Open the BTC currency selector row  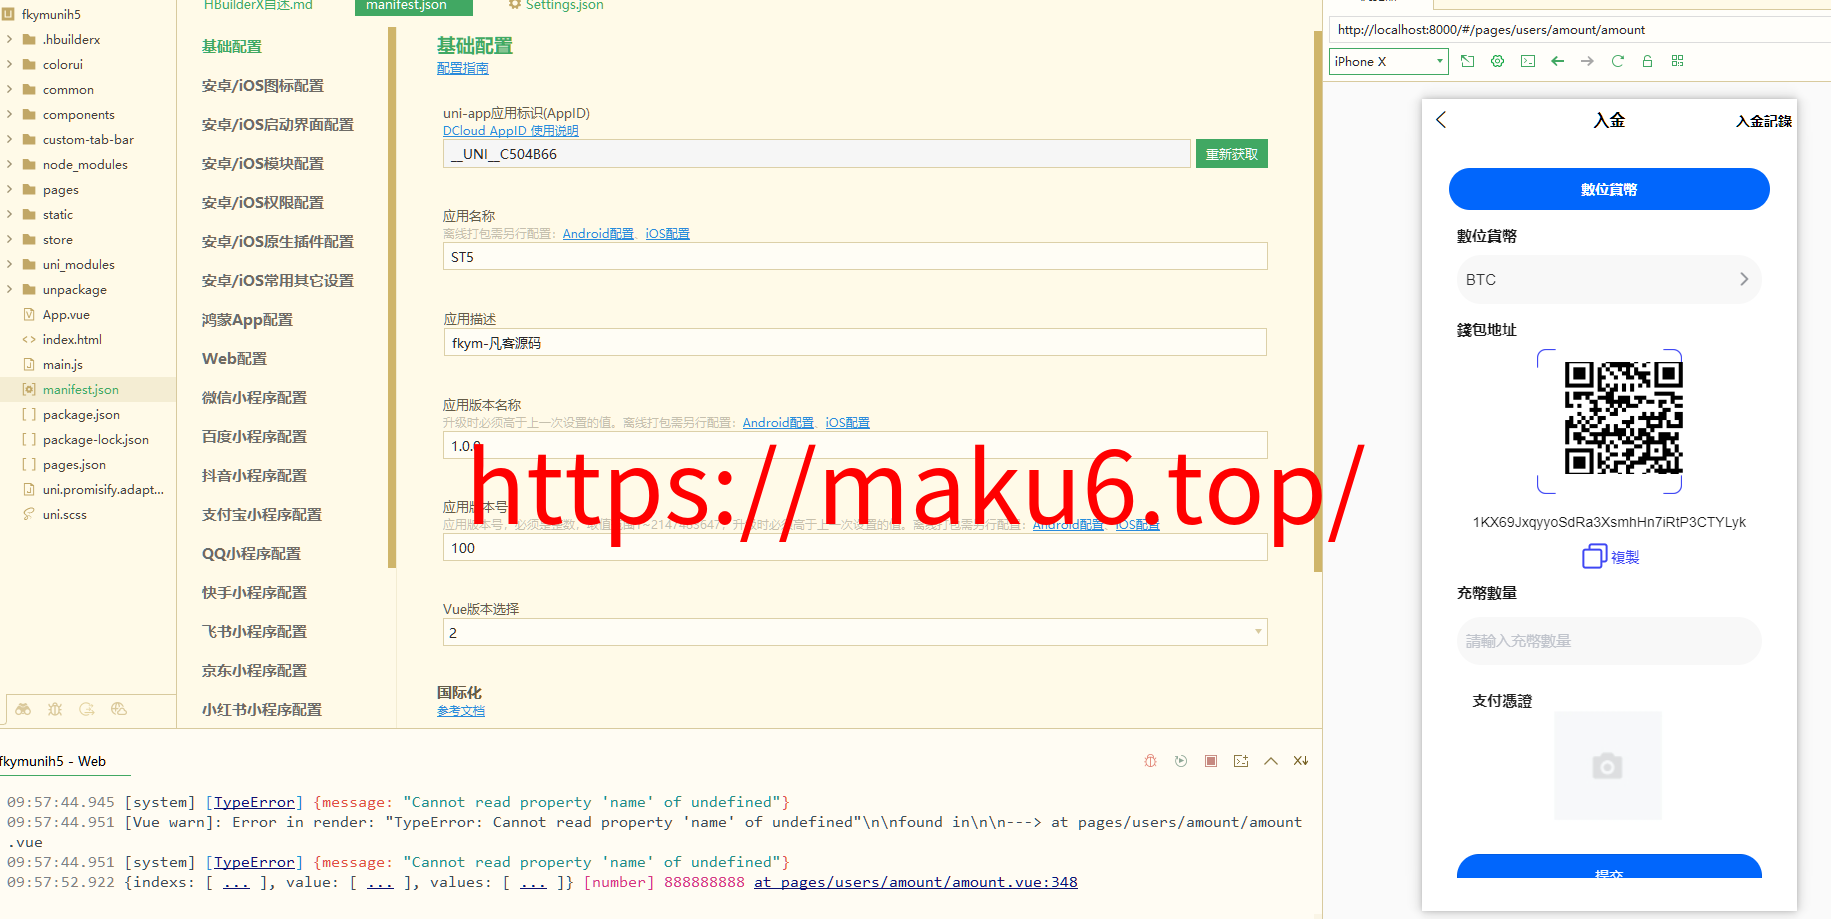pos(1609,280)
